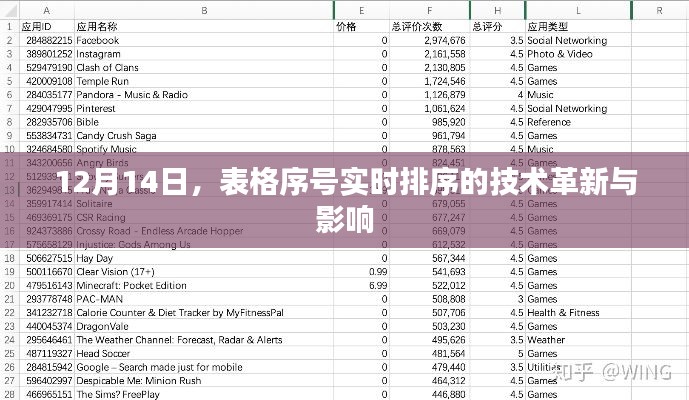This screenshot has width=689, height=400.
Task: Select the Clash of Clans cell
Action: [204, 68]
